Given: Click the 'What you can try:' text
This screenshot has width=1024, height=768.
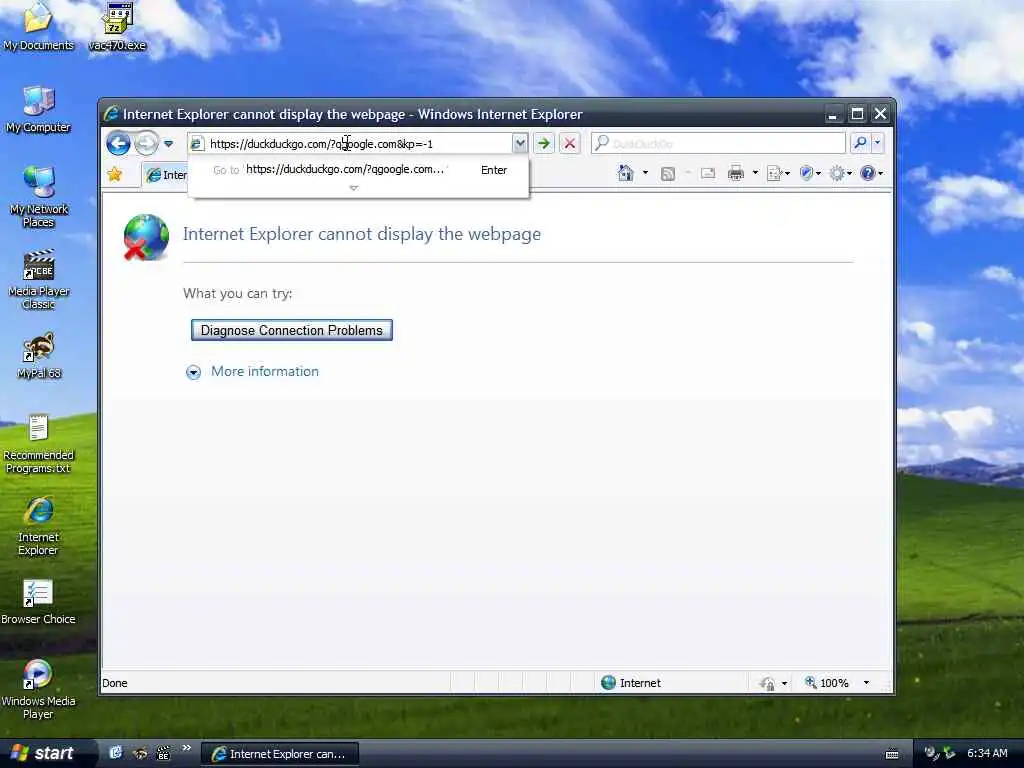Looking at the screenshot, I should [x=238, y=293].
